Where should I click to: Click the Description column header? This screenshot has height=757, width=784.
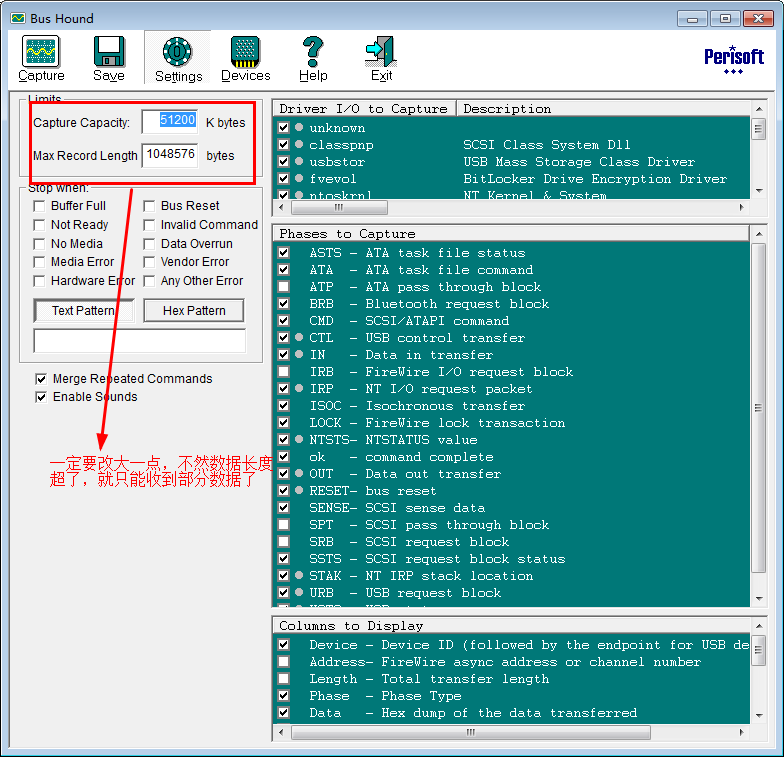pos(603,108)
